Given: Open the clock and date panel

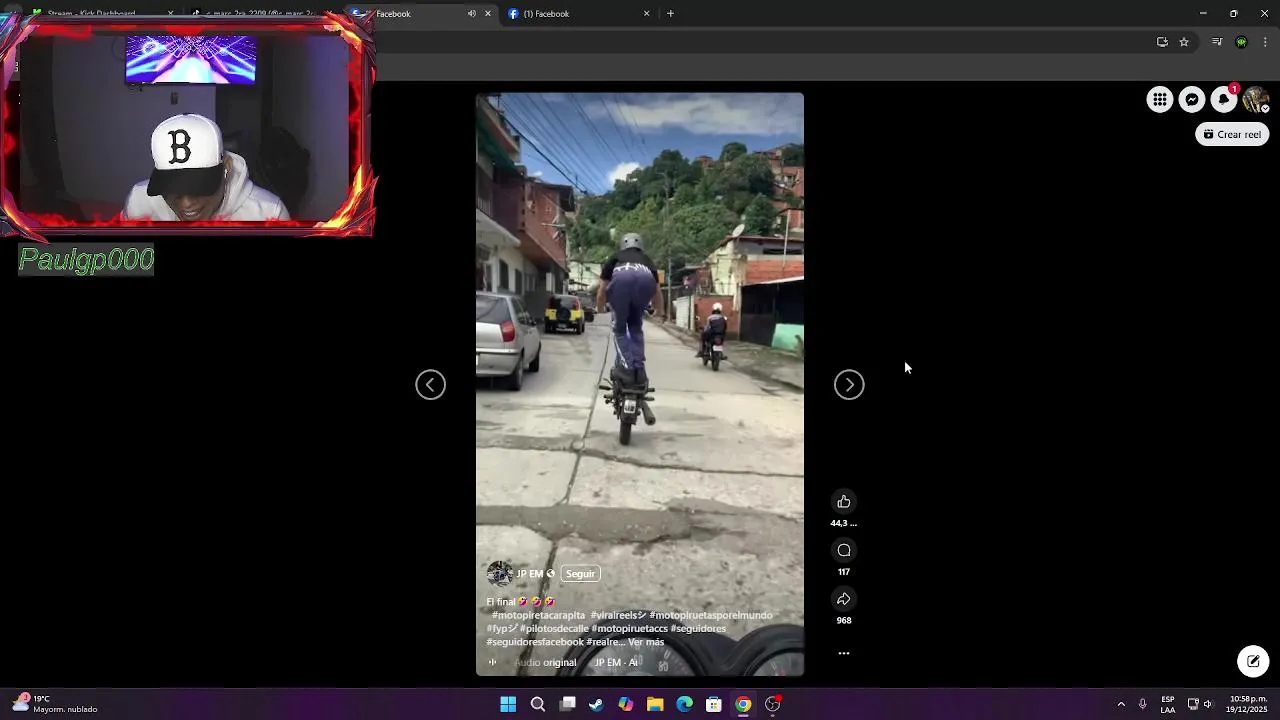Looking at the screenshot, I should click(x=1248, y=704).
